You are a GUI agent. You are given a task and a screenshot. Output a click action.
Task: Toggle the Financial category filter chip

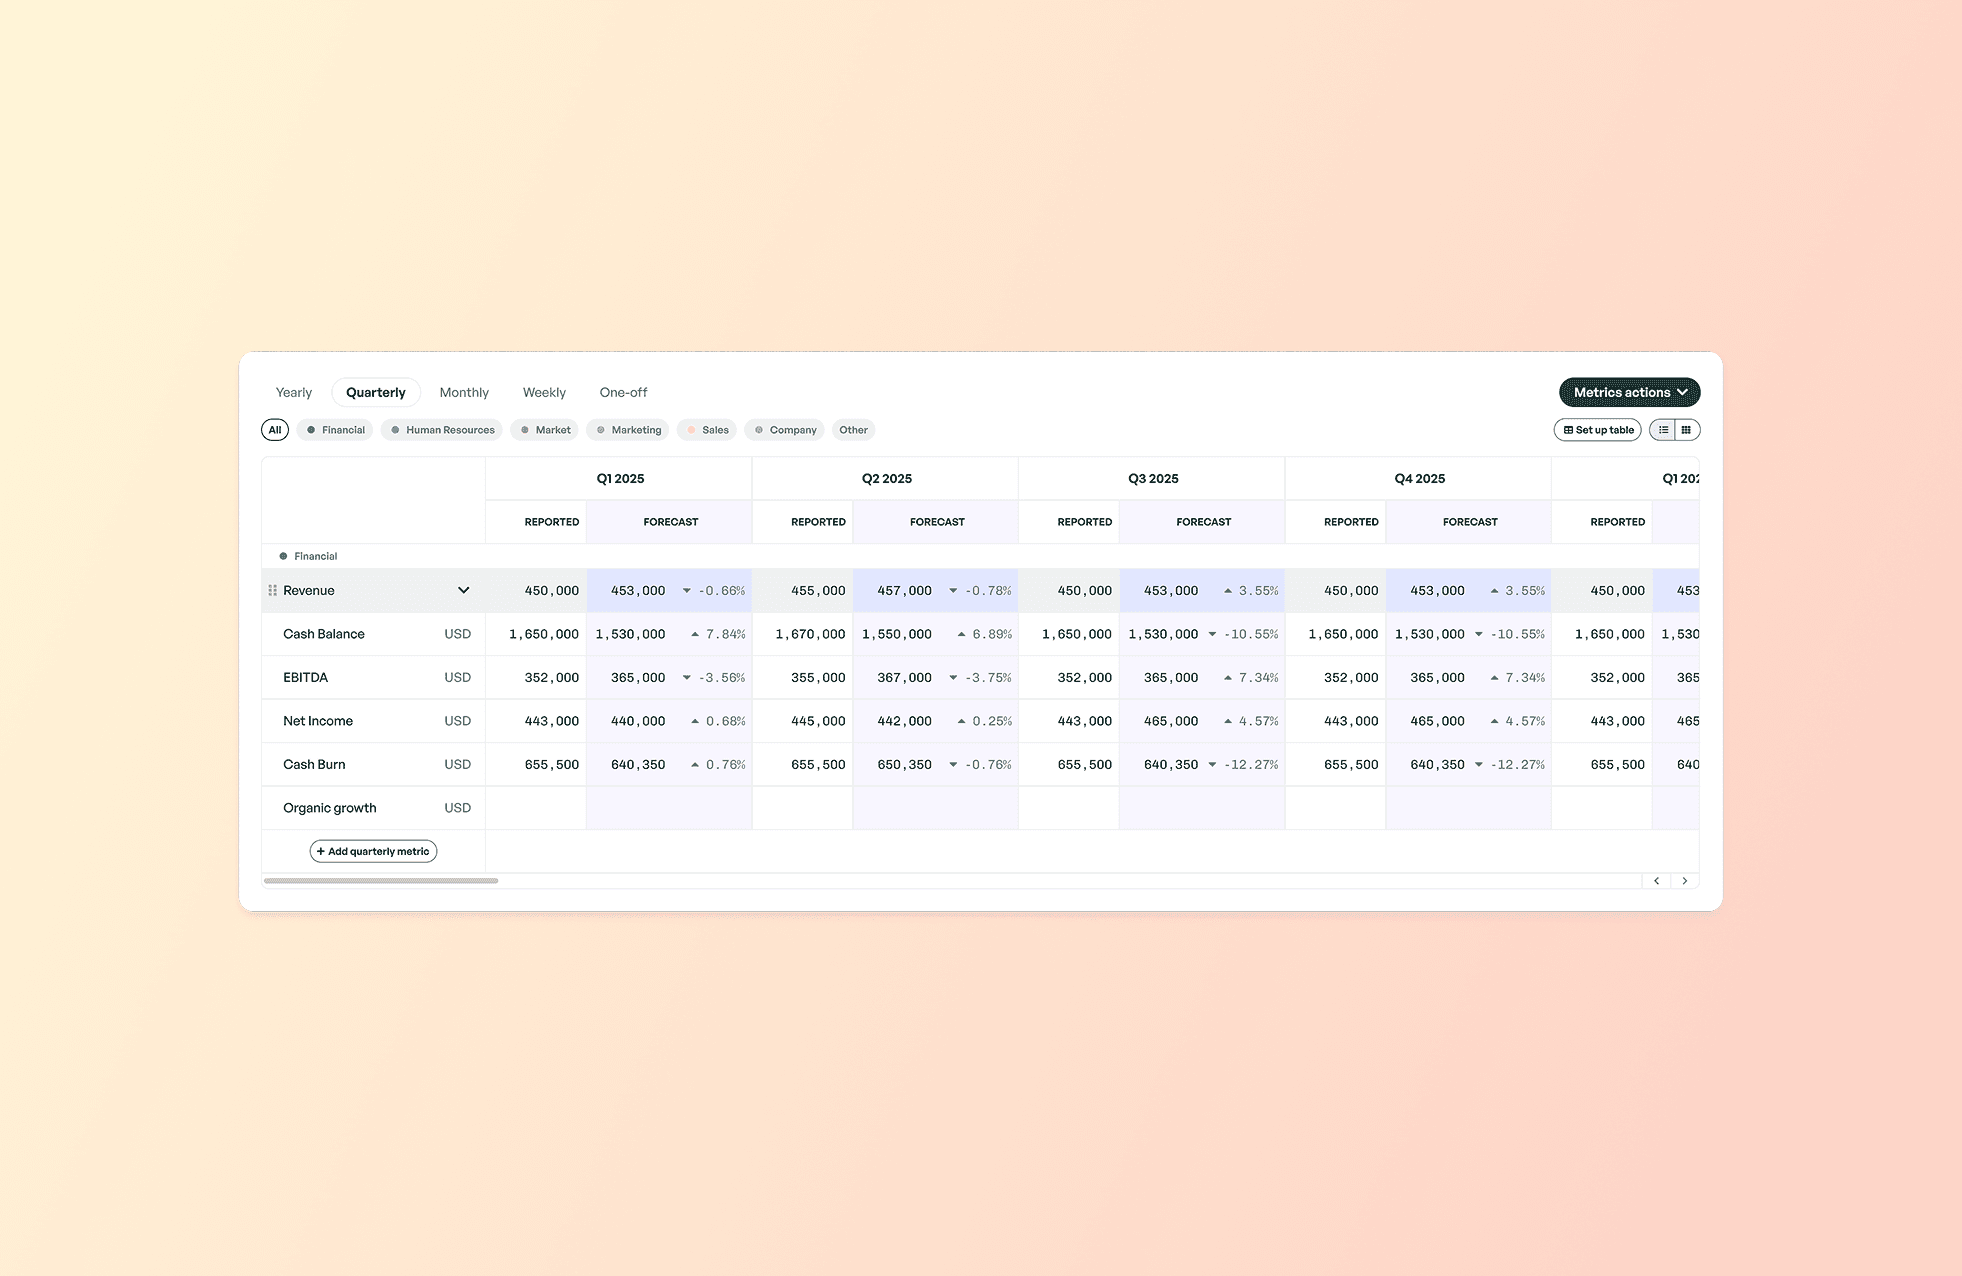[336, 430]
